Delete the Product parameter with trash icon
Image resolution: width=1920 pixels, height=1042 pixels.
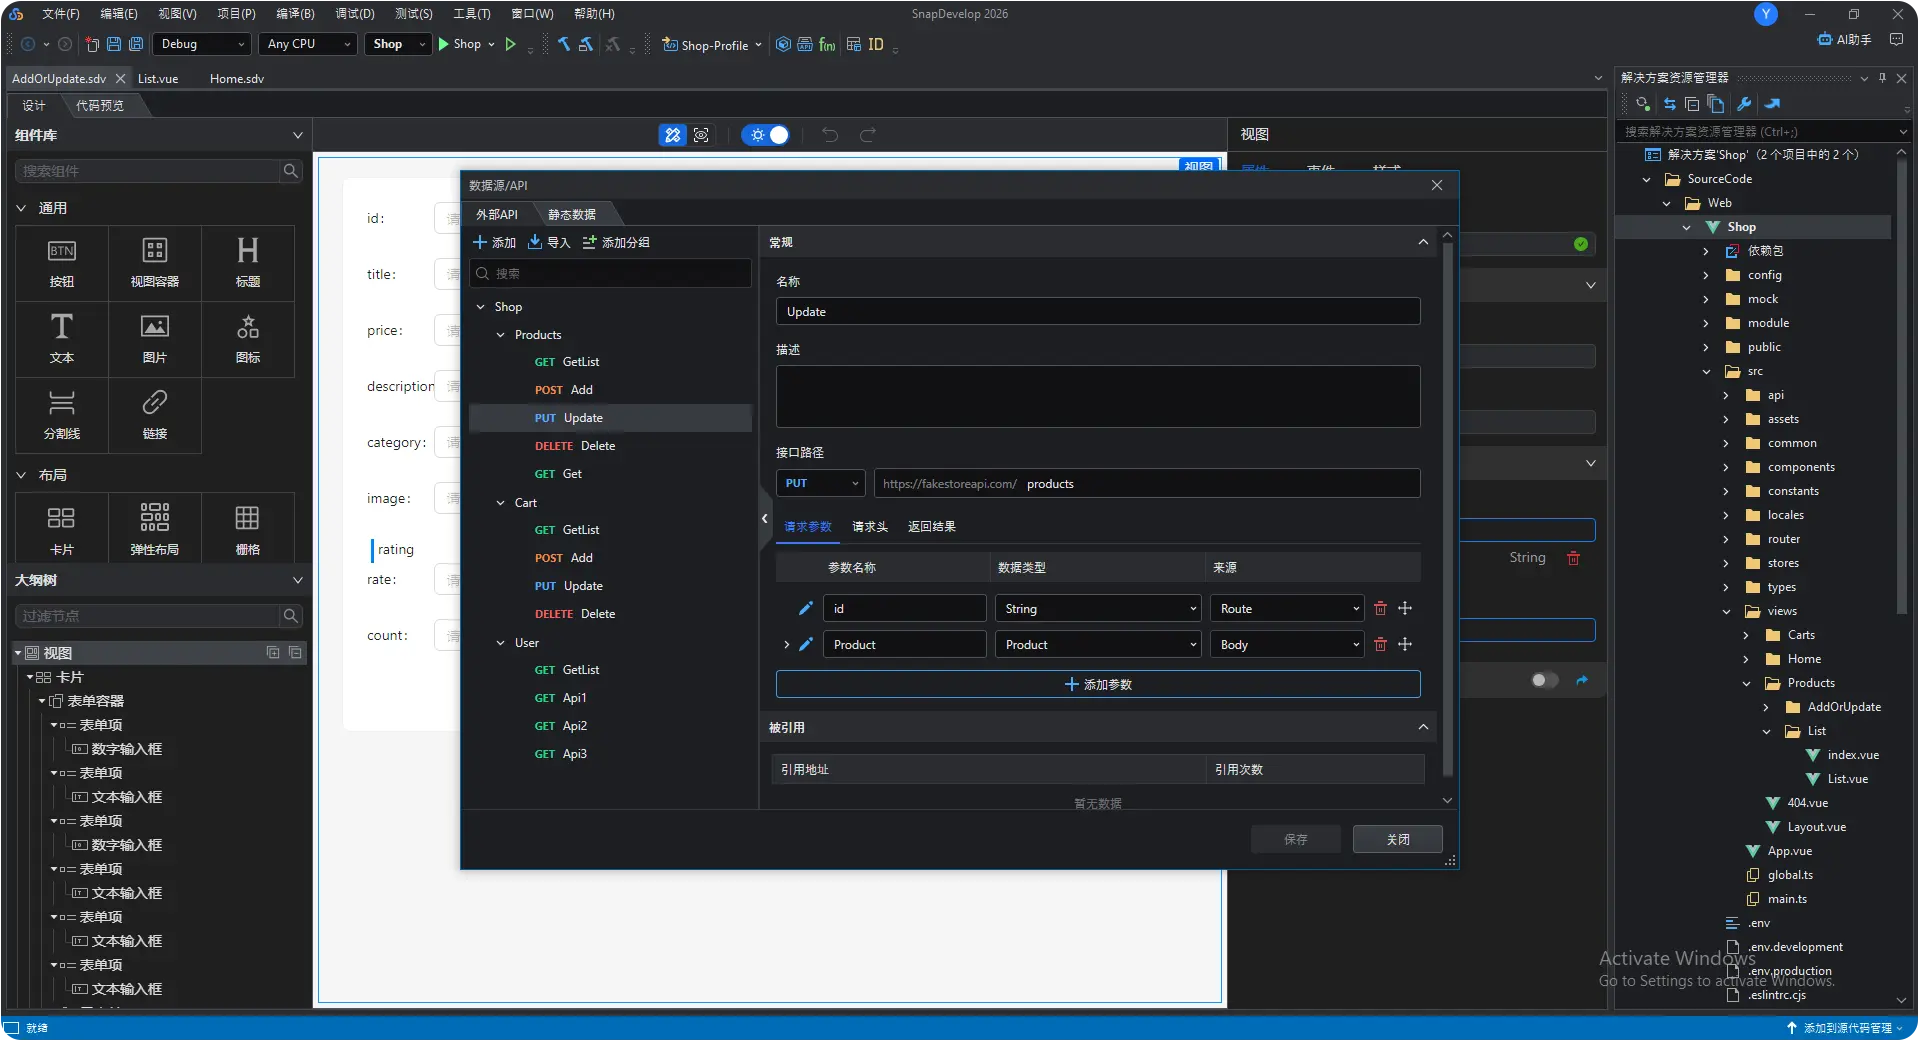pyautogui.click(x=1380, y=645)
